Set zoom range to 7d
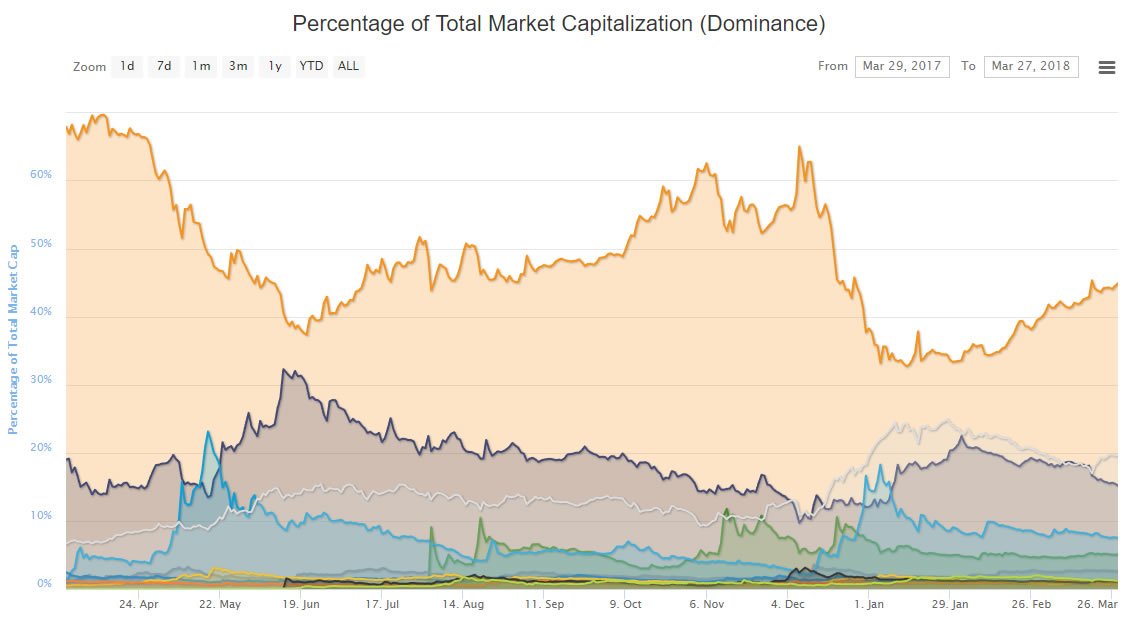The image size is (1130, 630). pyautogui.click(x=164, y=66)
